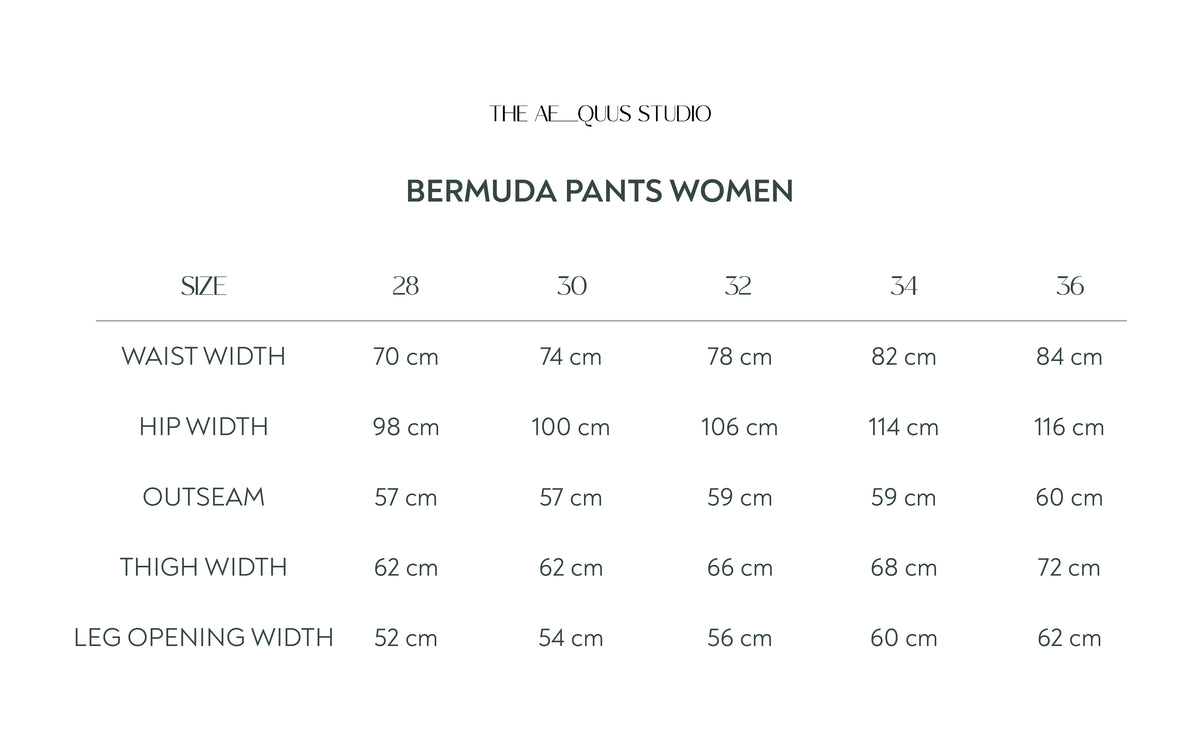Click waist width value 70 cm
The width and height of the screenshot is (1200, 750).
[x=405, y=357]
